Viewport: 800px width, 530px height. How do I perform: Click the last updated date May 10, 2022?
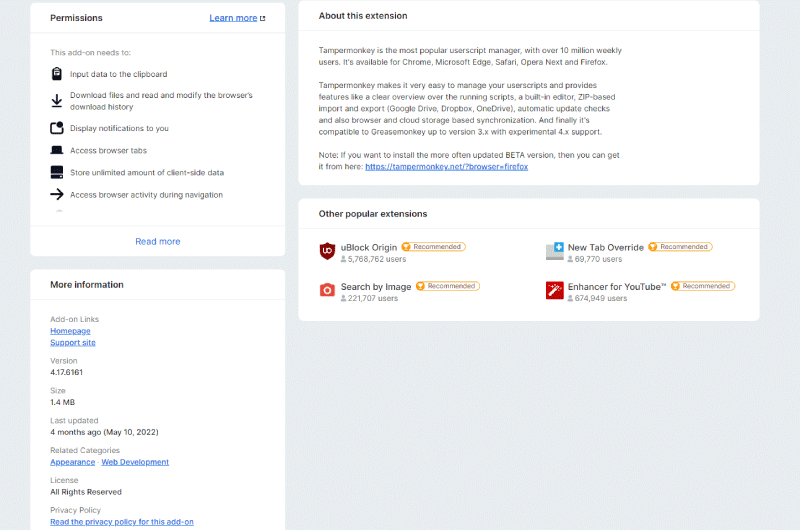[131, 432]
